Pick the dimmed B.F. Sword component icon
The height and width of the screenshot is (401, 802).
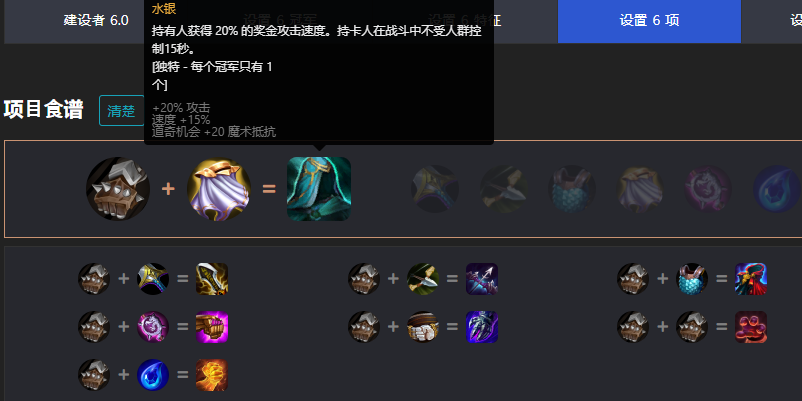click(x=435, y=189)
